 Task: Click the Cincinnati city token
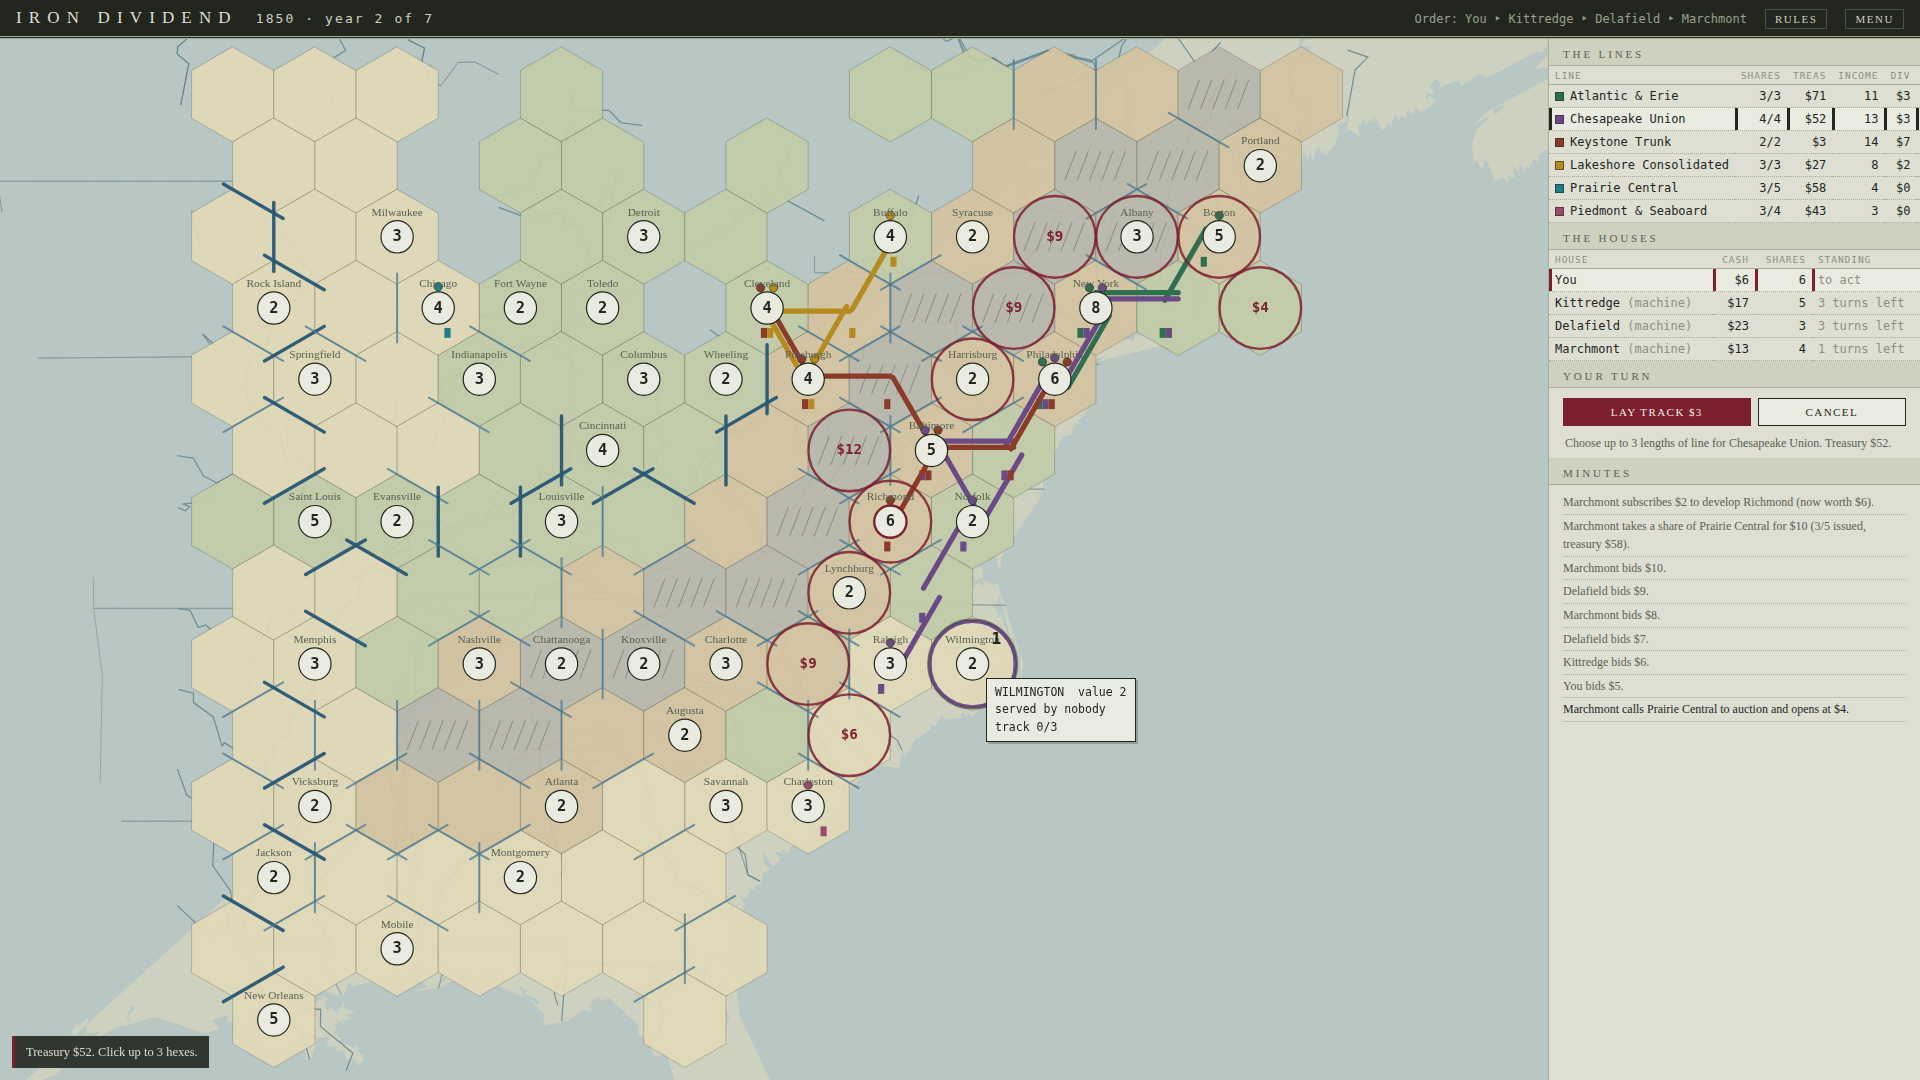click(602, 450)
